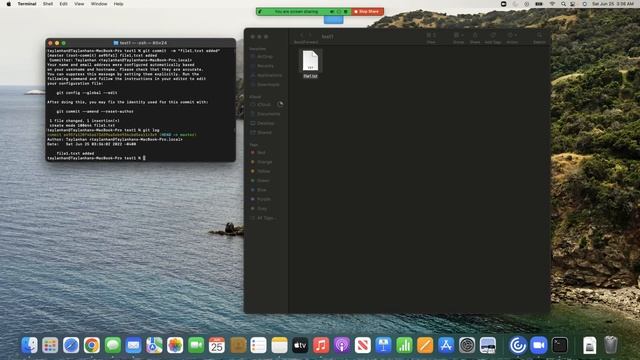Click the Wi-Fi status icon
640x360 pixels.
tap(552, 4)
